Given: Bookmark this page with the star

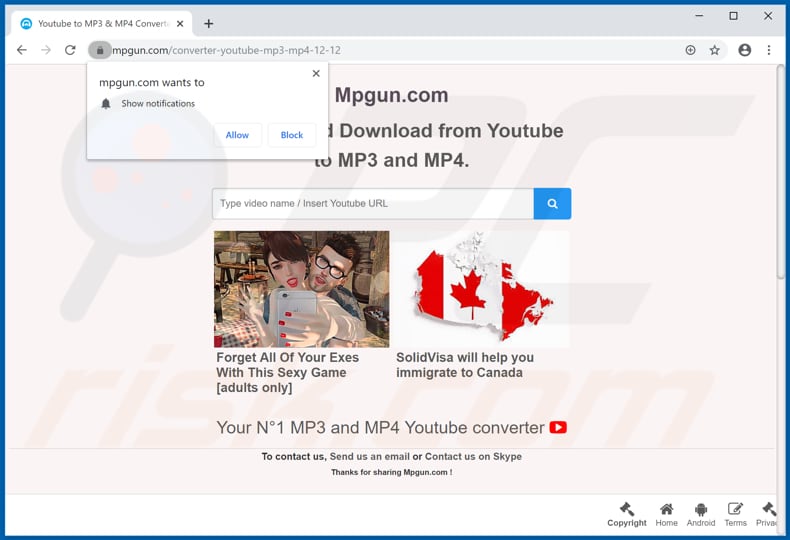Looking at the screenshot, I should pyautogui.click(x=714, y=50).
